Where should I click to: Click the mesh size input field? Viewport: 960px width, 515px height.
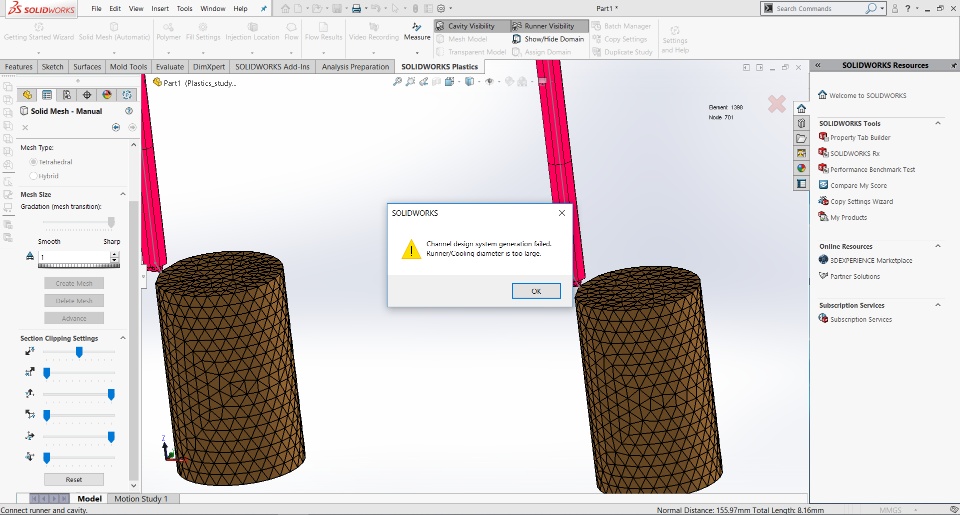coord(75,257)
